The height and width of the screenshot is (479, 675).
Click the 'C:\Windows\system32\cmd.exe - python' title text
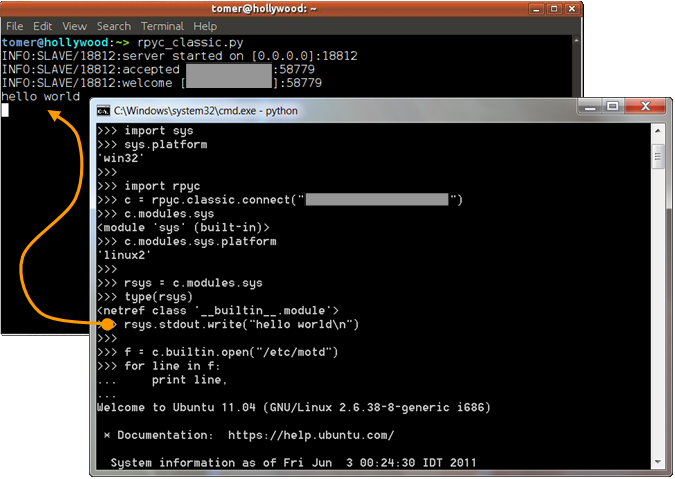pyautogui.click(x=205, y=111)
